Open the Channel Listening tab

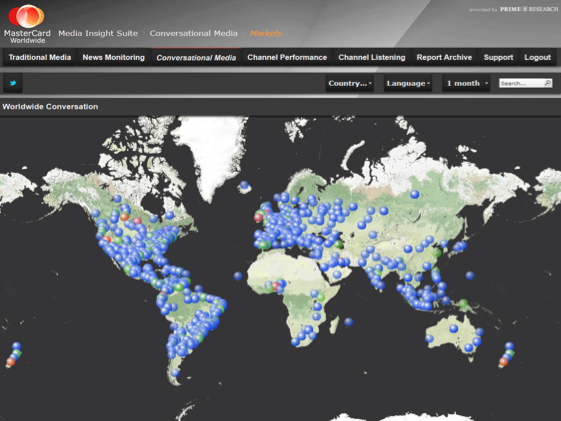[372, 57]
